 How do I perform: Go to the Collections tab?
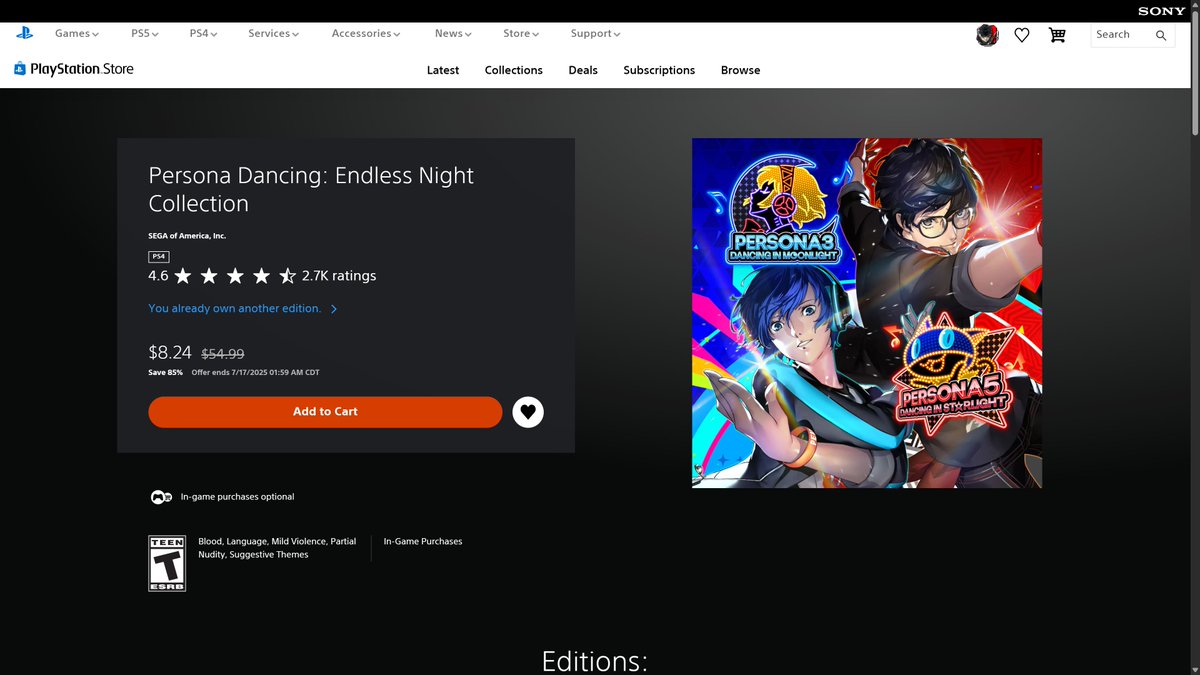tap(514, 70)
